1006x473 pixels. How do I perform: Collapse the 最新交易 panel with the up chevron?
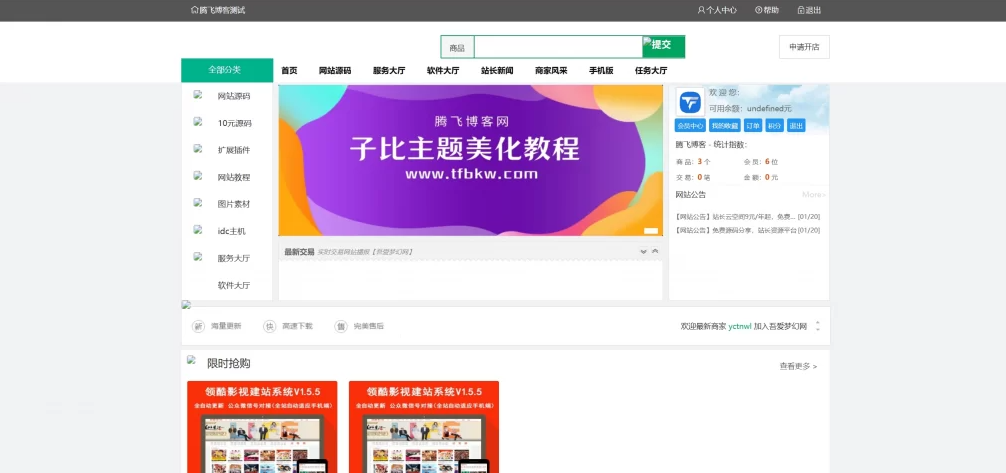pos(655,251)
